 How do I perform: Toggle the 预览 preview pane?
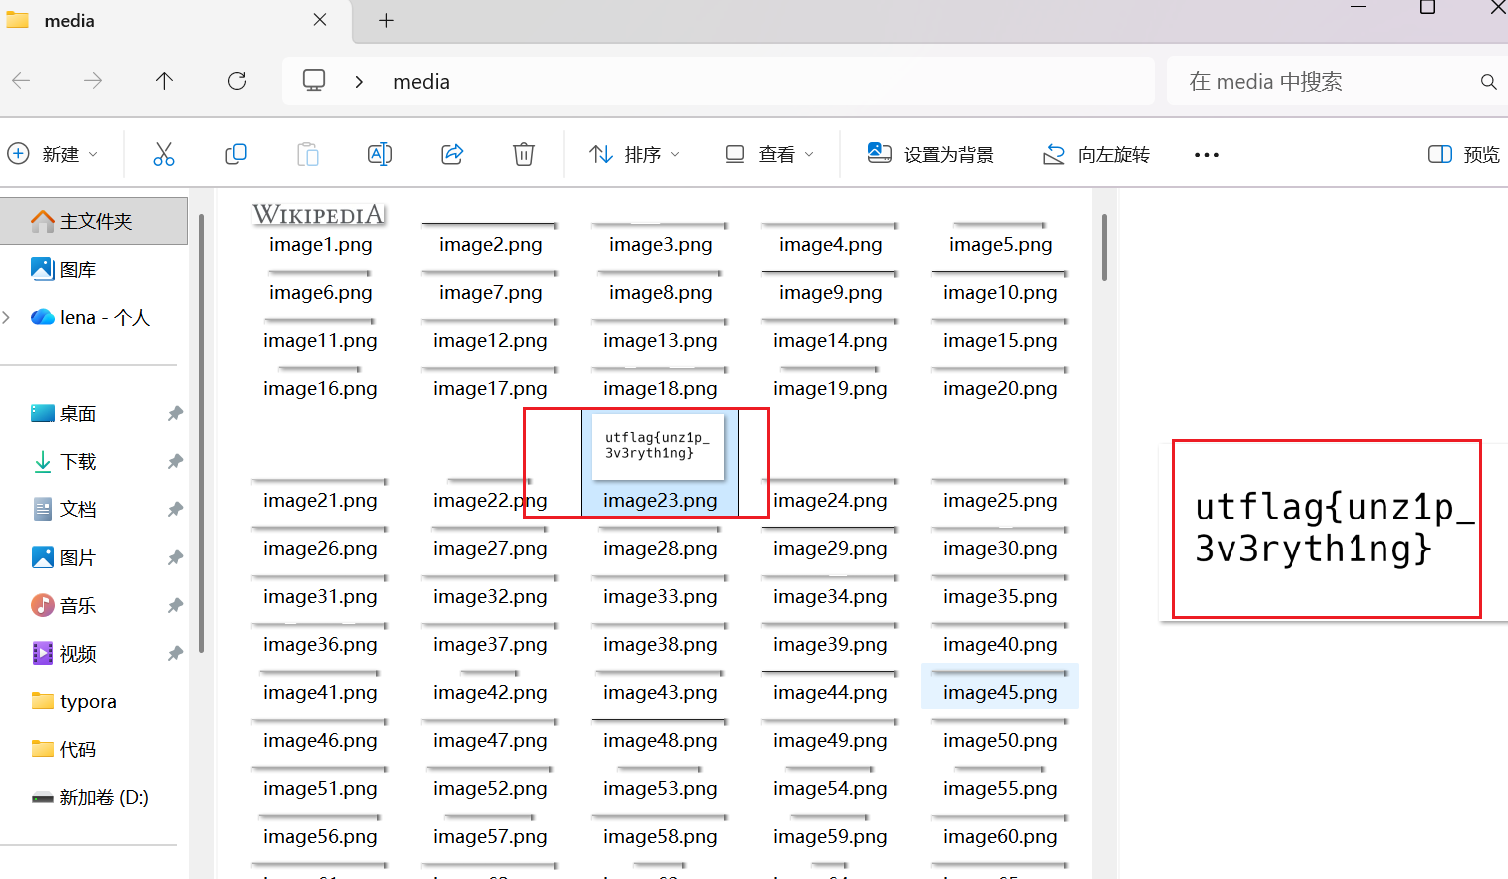click(x=1462, y=154)
